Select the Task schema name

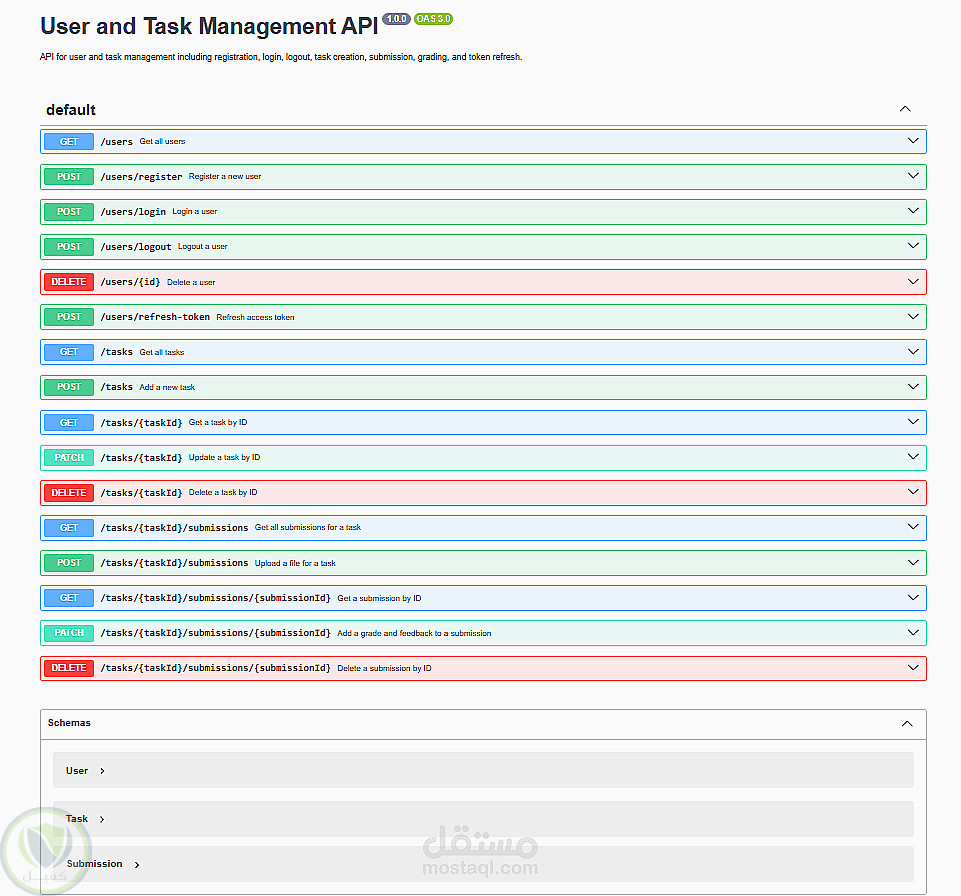[x=77, y=819]
